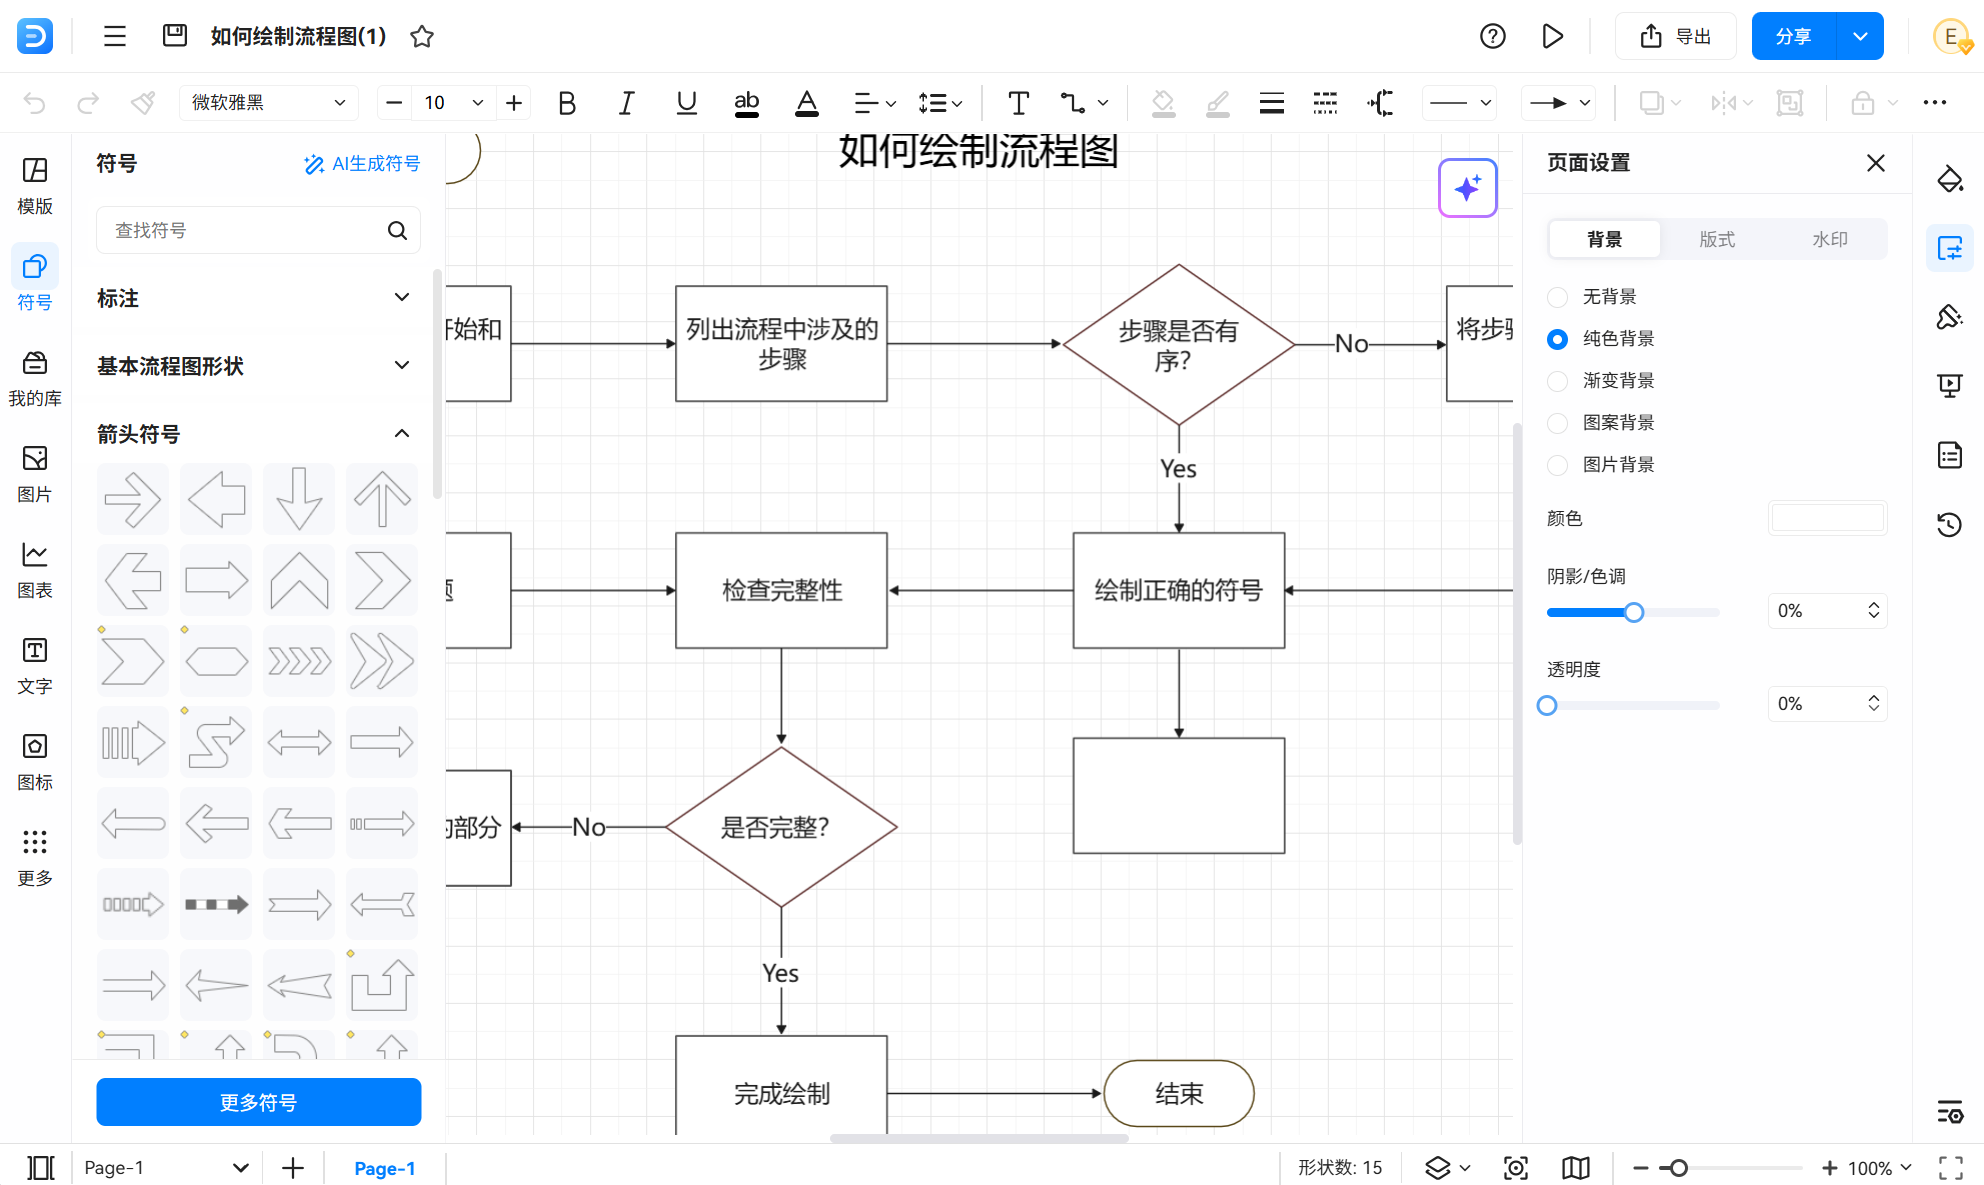
Task: Click the 颜色 background color swatch
Action: point(1828,518)
